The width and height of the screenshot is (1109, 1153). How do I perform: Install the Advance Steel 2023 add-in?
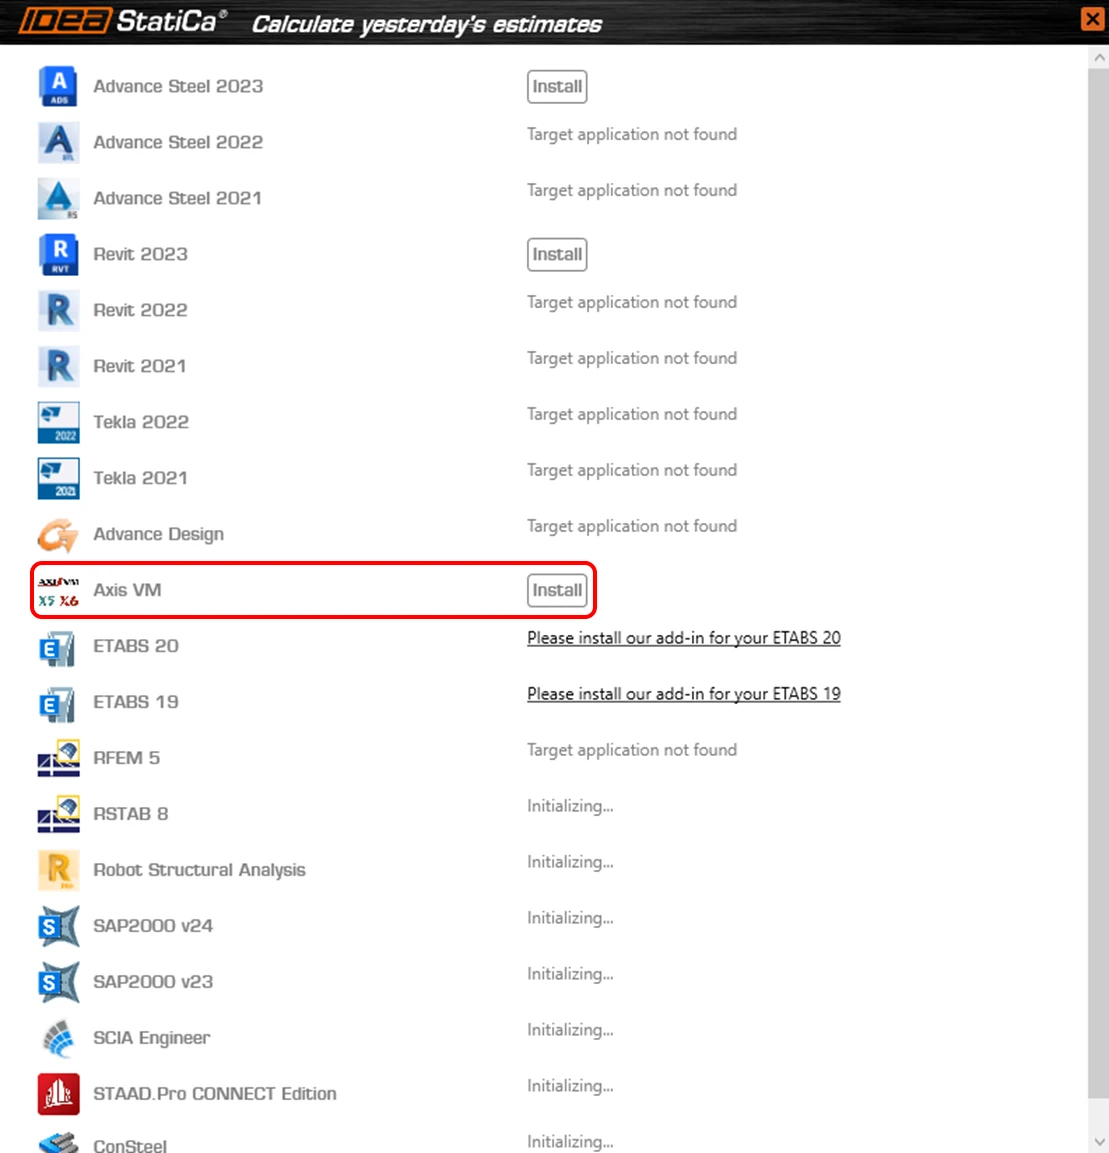(557, 87)
